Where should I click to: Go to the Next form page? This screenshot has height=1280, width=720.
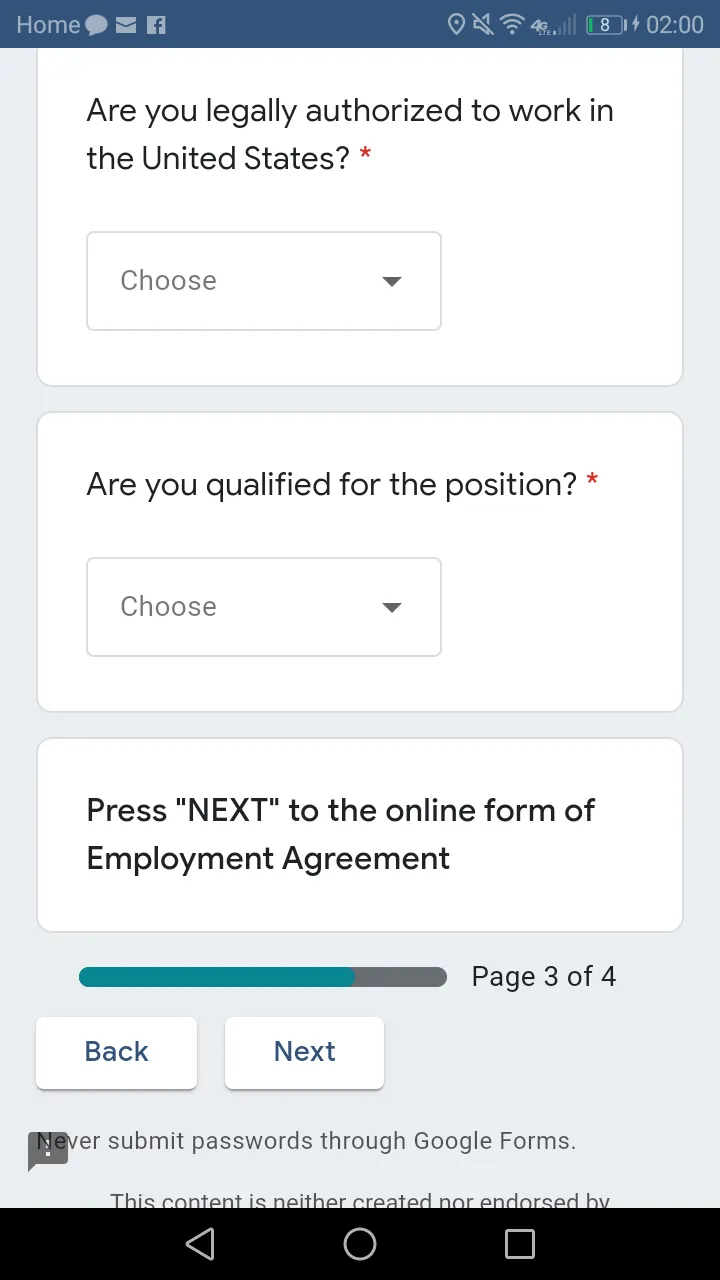tap(304, 1052)
